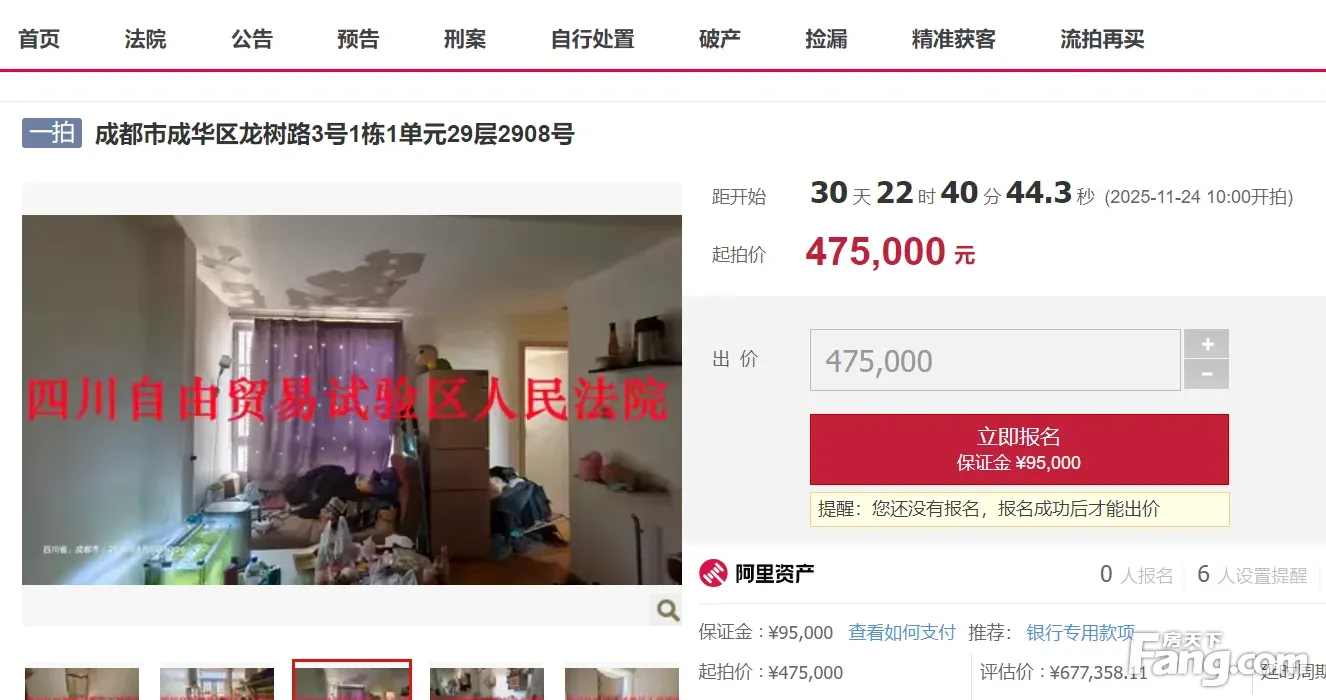
Task: Open 流拍再买 navigation item
Action: (1102, 39)
